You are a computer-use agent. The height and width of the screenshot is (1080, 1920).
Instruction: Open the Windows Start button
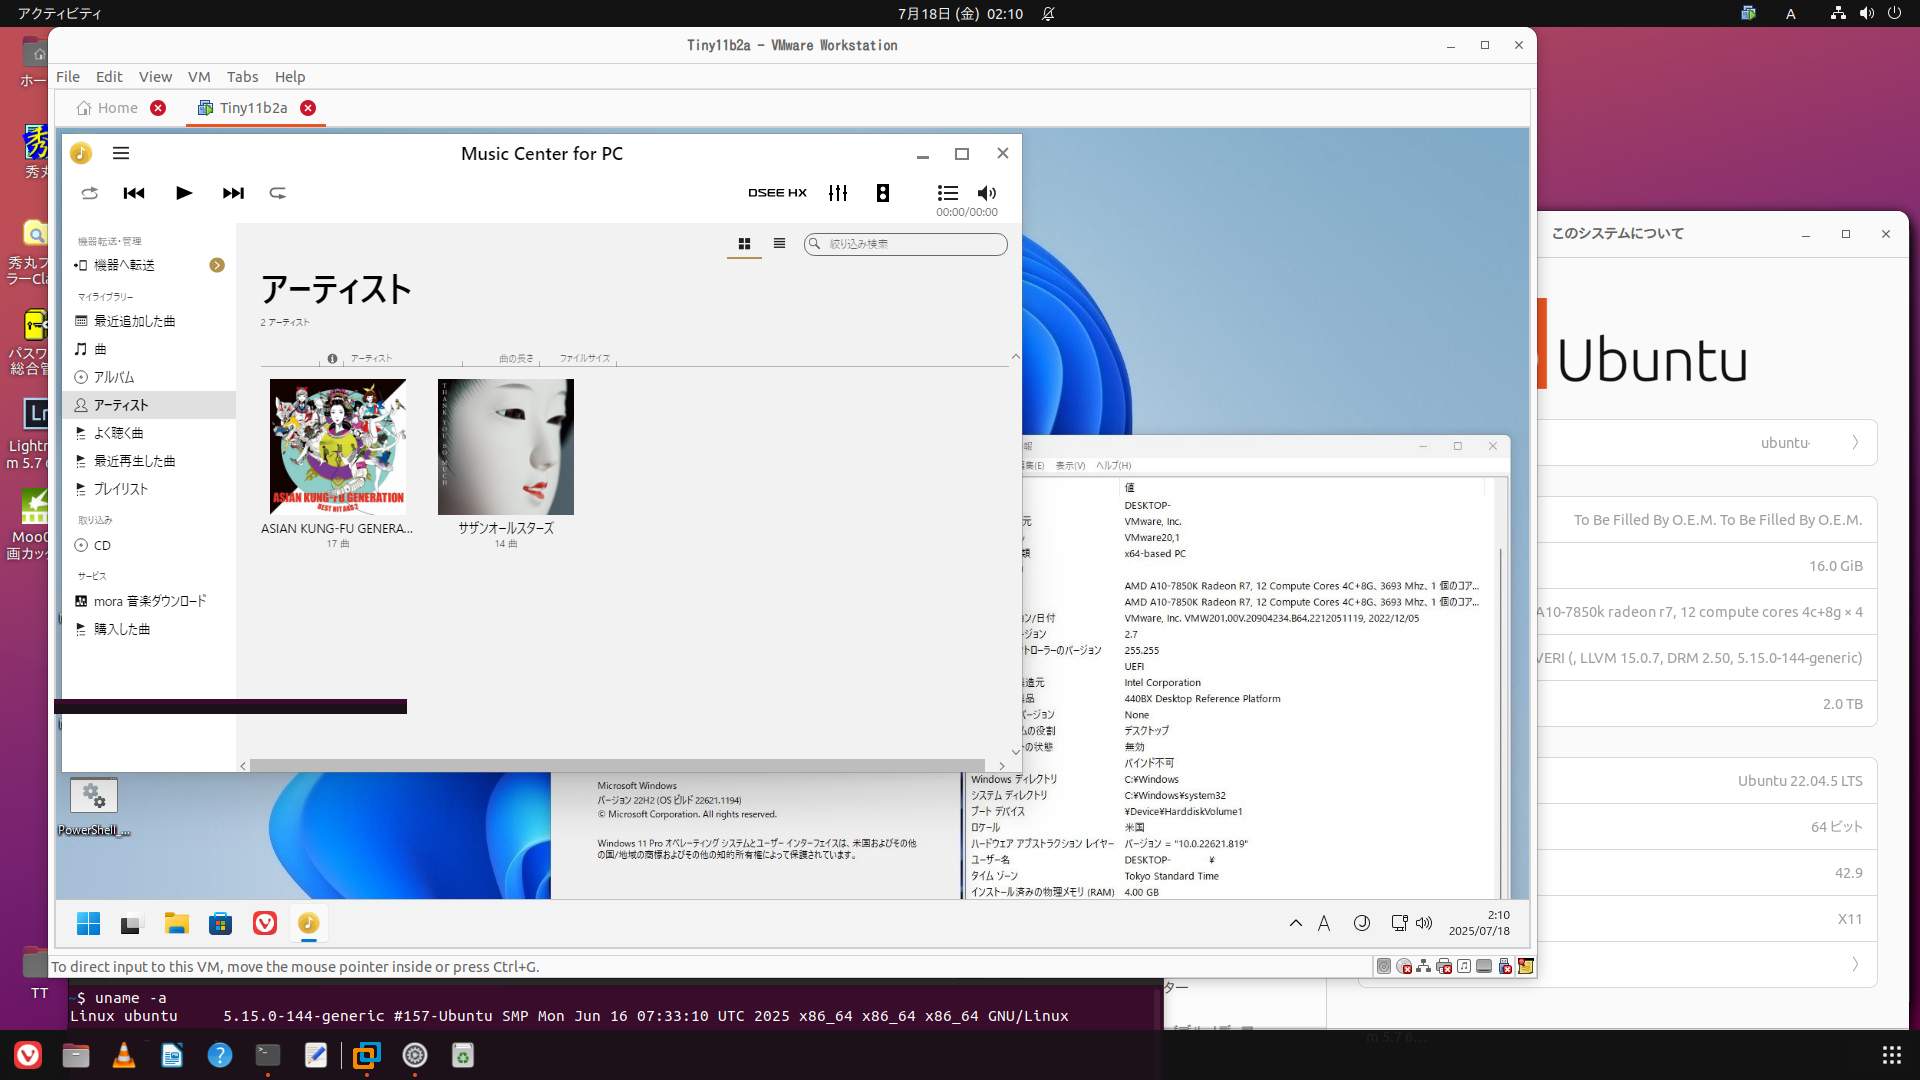89,924
